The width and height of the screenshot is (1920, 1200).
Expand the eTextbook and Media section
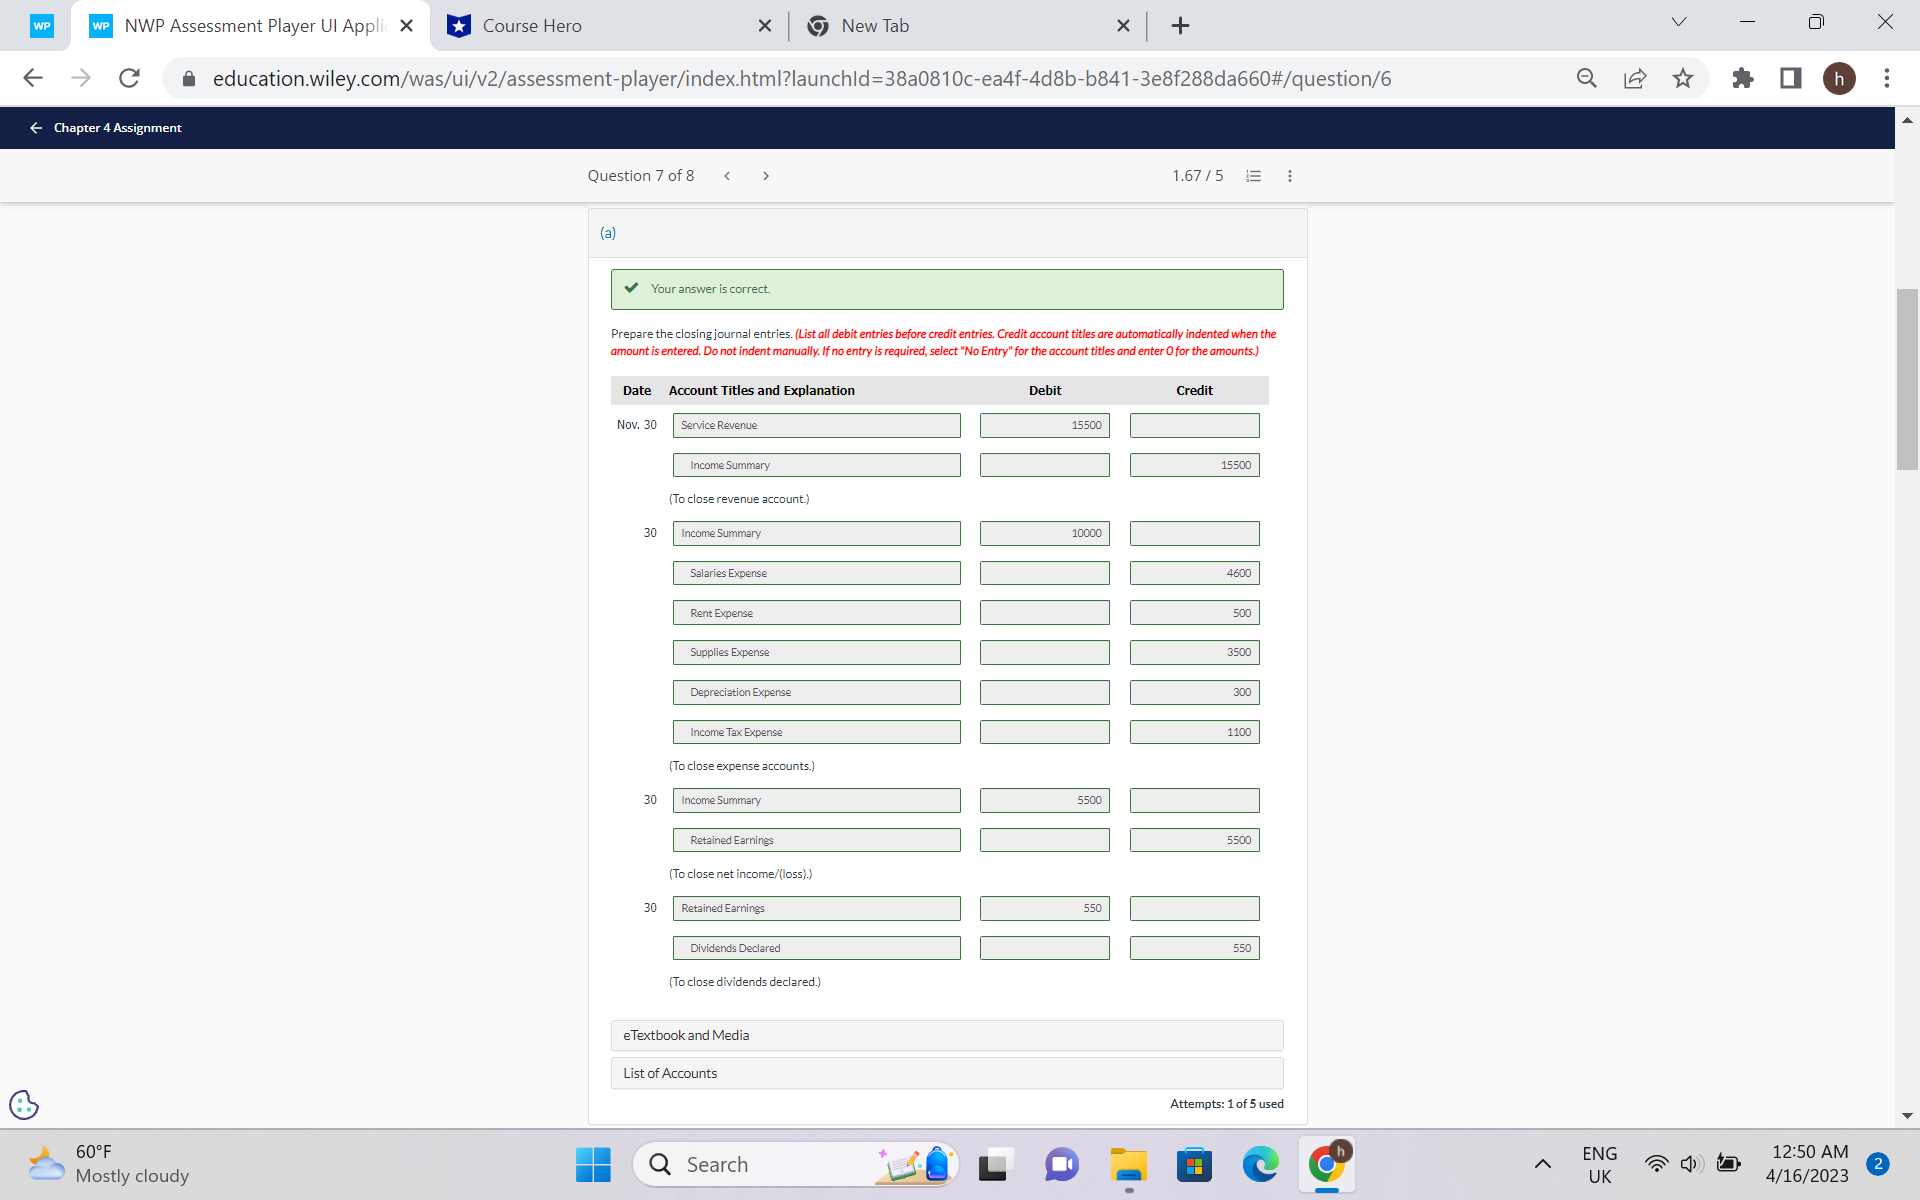point(946,1035)
